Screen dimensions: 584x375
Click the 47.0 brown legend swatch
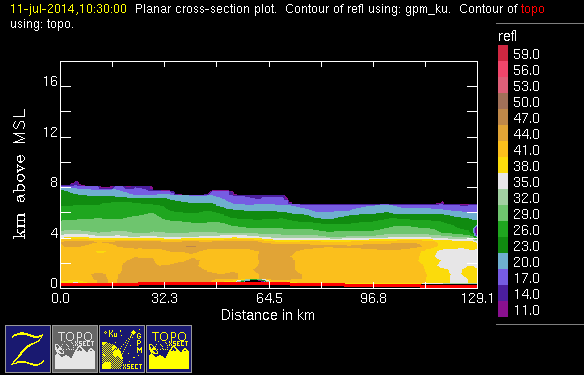click(x=503, y=117)
